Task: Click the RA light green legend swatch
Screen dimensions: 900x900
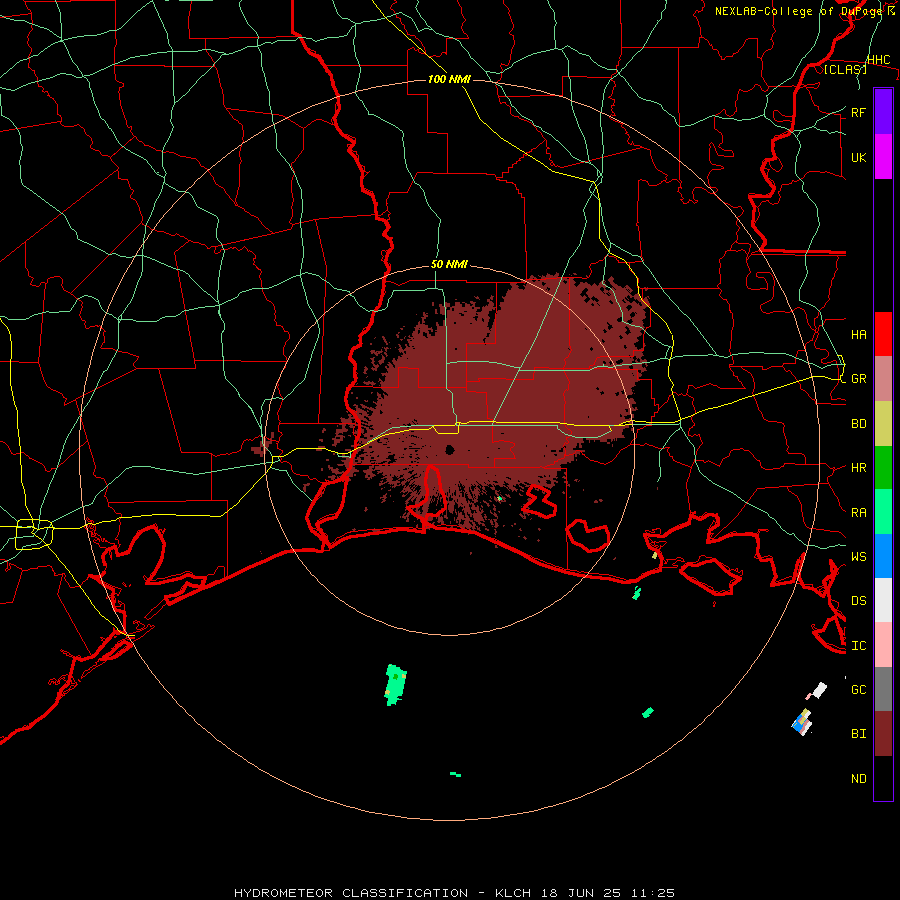Action: pos(883,512)
